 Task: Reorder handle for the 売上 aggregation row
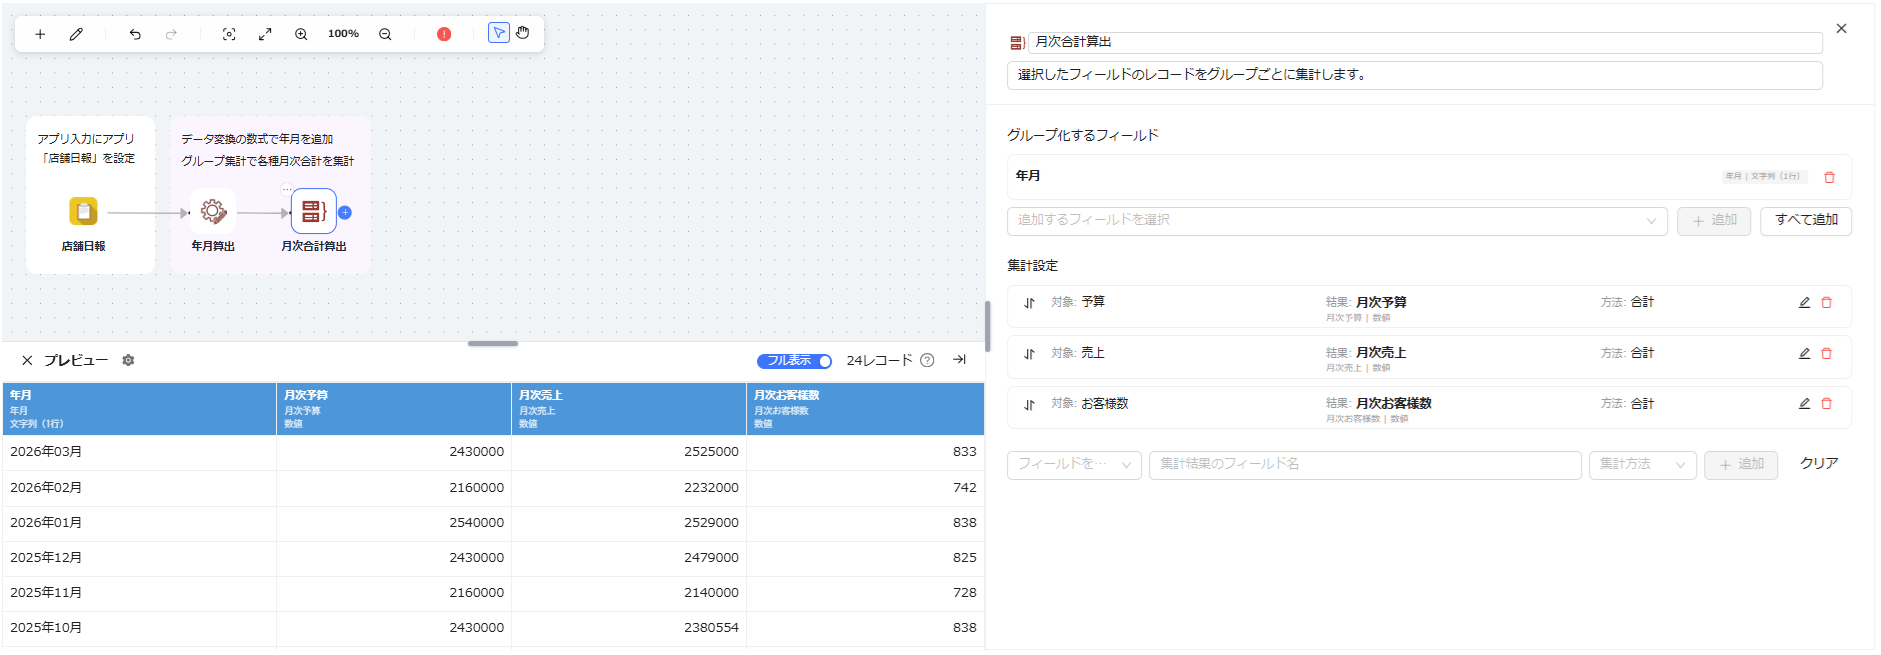(1029, 354)
